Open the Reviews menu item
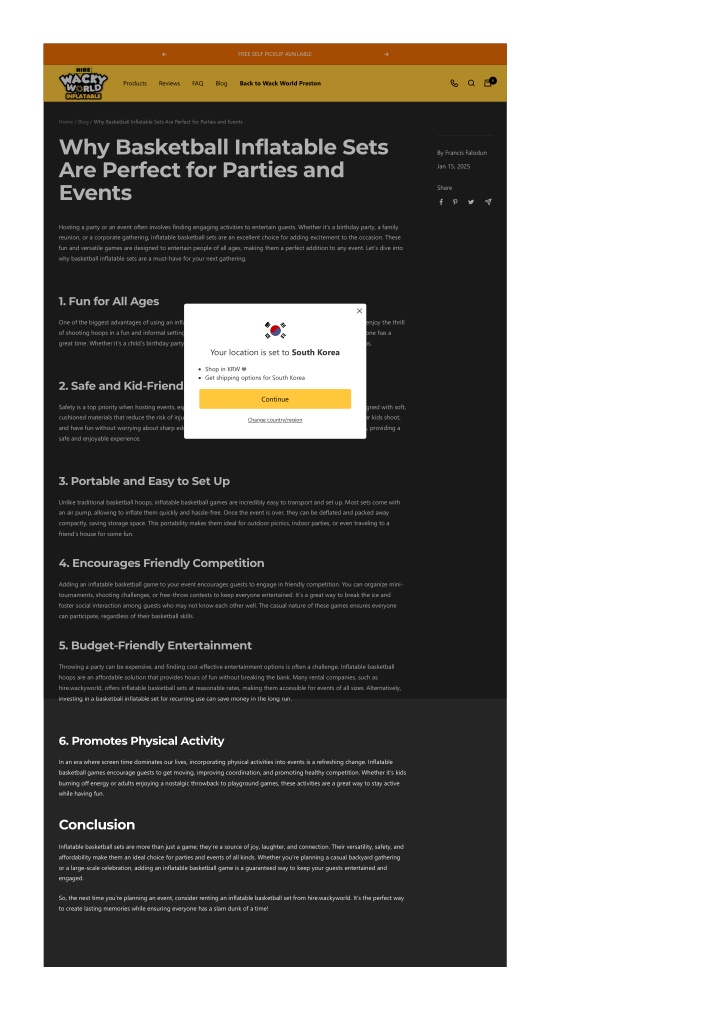The width and height of the screenshot is (720, 1018). point(169,84)
